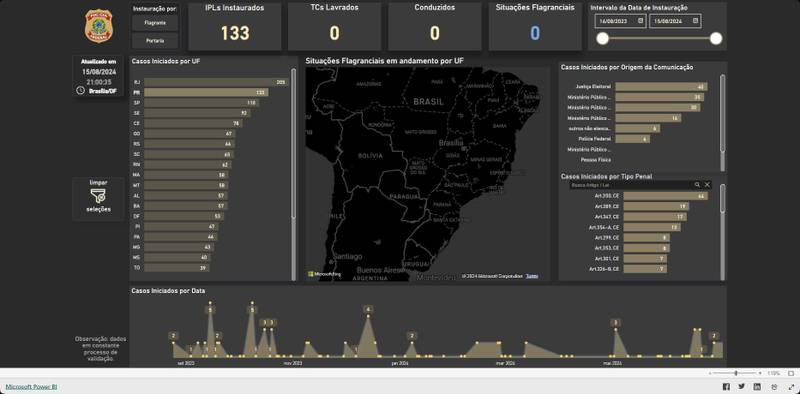Viewport: 800px width, 394px height.
Task: Click scrollbar of Tipo Penal chart
Action: tap(722, 198)
